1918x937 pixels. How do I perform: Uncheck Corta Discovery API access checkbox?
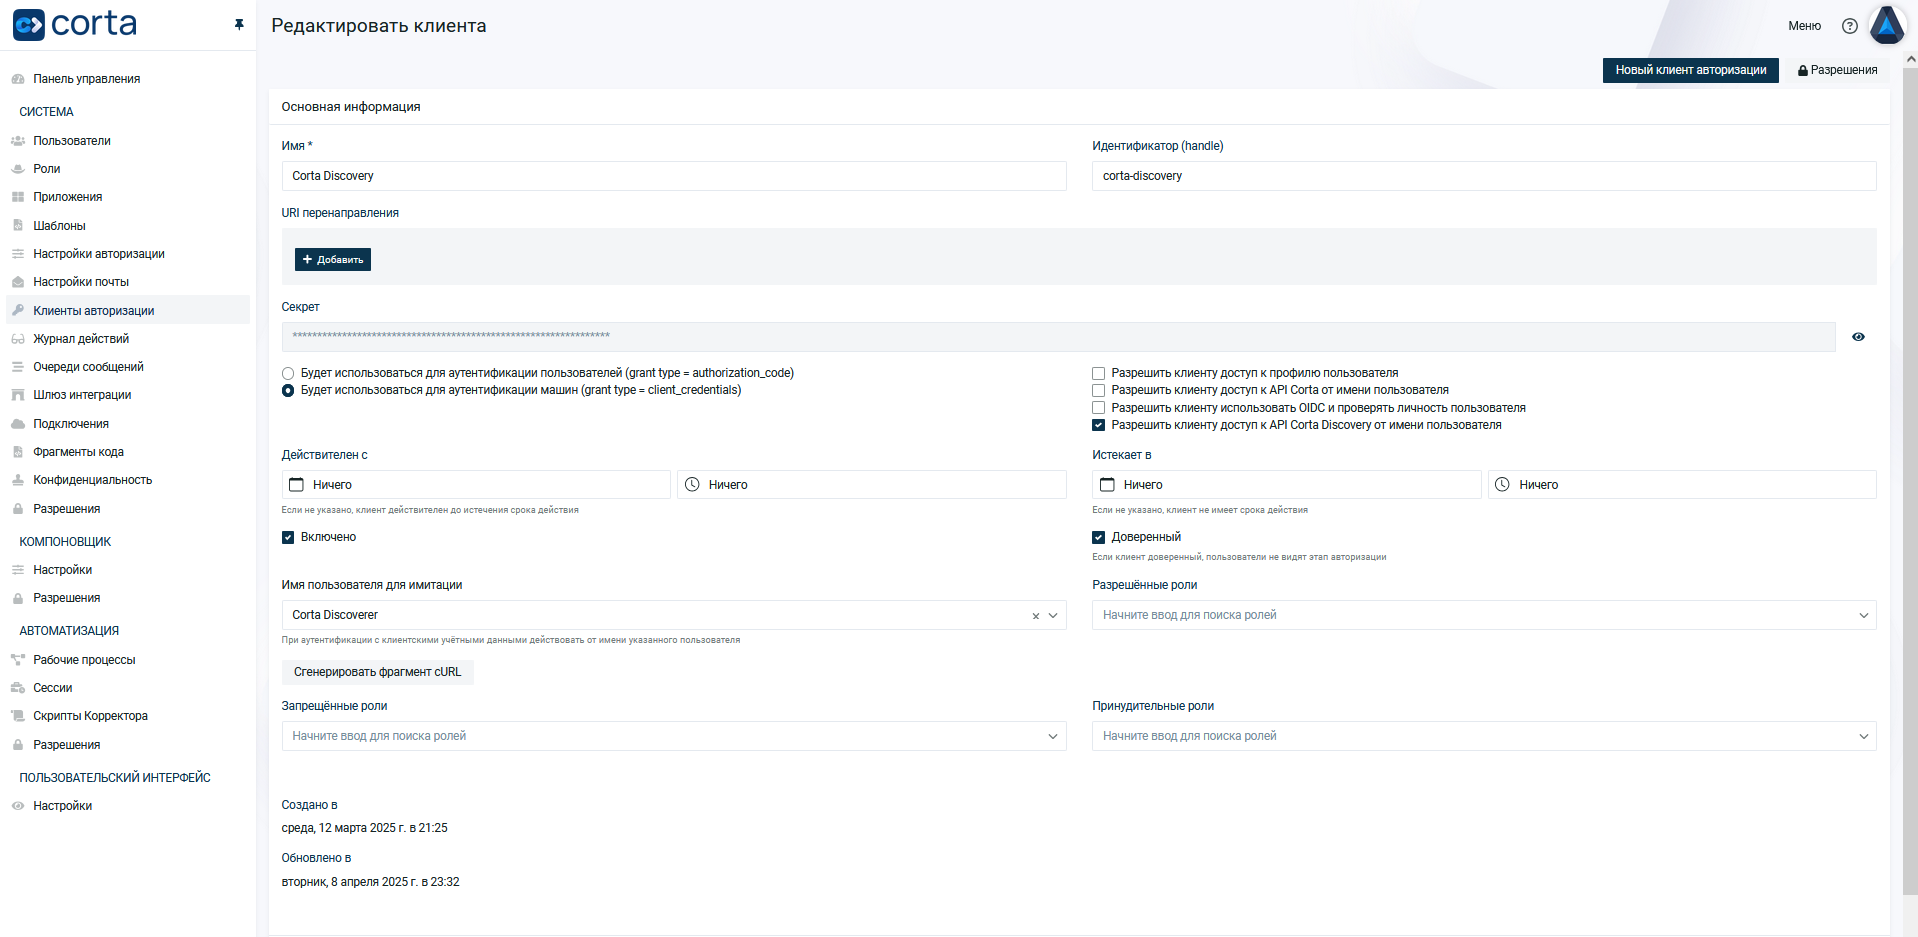tap(1099, 425)
